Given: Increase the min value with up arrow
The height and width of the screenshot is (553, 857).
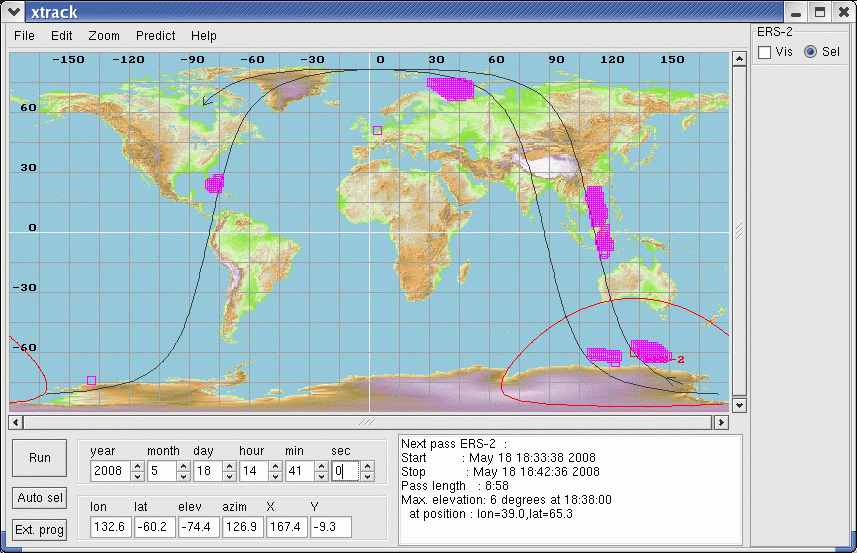Looking at the screenshot, I should pyautogui.click(x=321, y=466).
